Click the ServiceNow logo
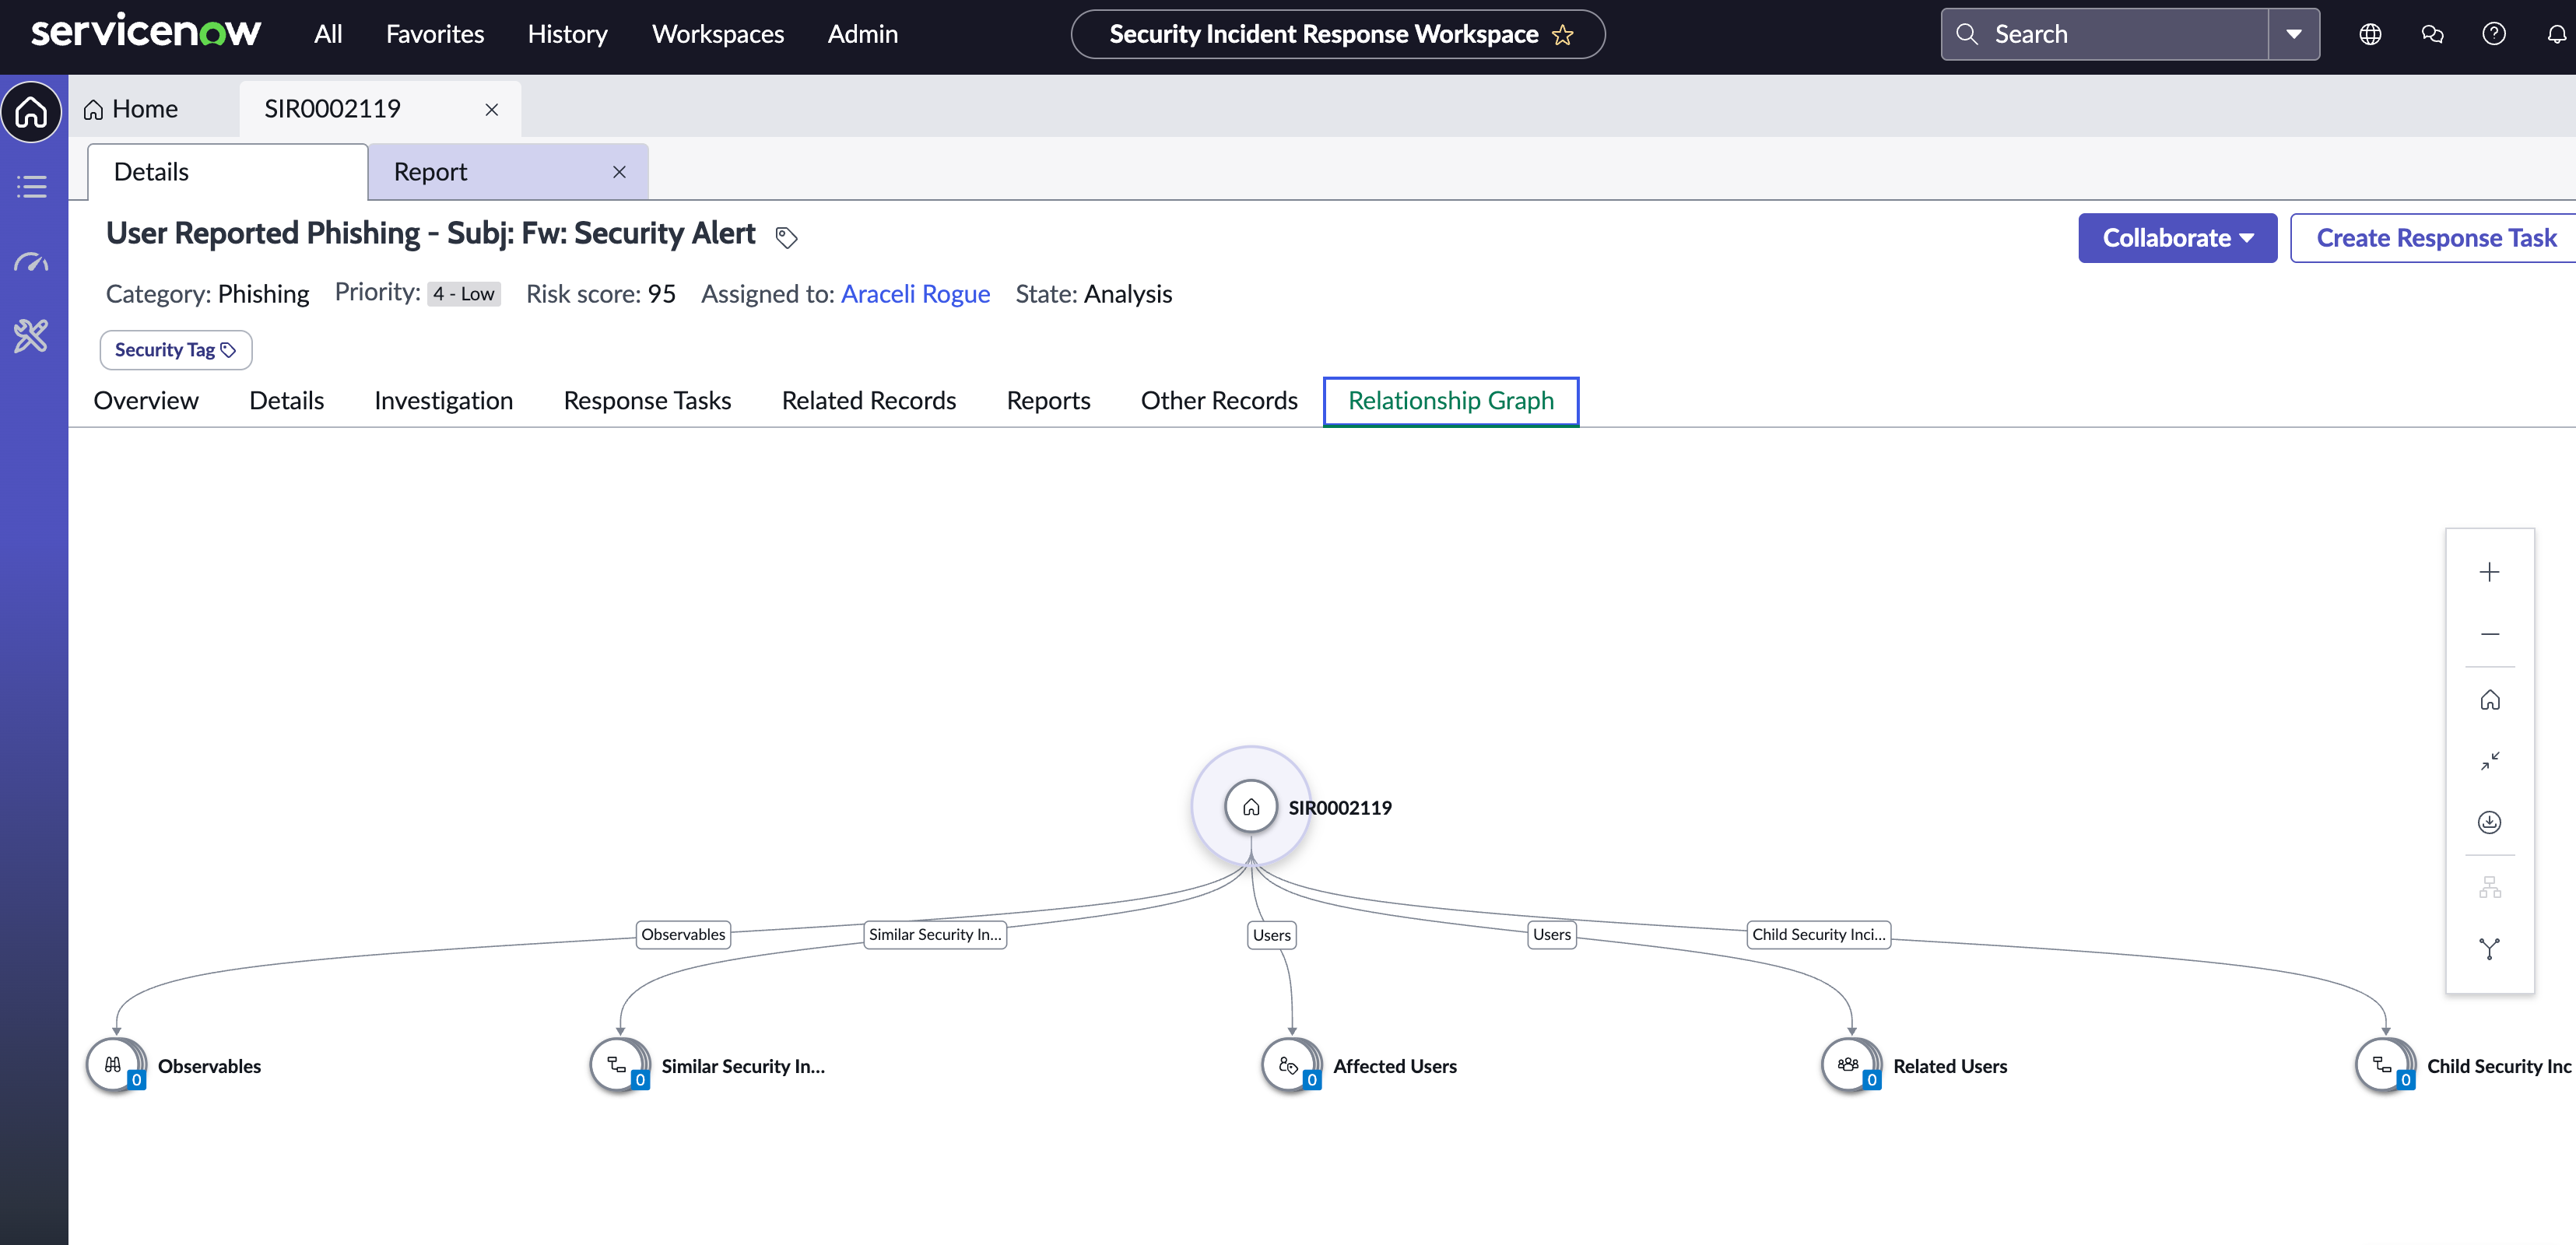 point(146,32)
